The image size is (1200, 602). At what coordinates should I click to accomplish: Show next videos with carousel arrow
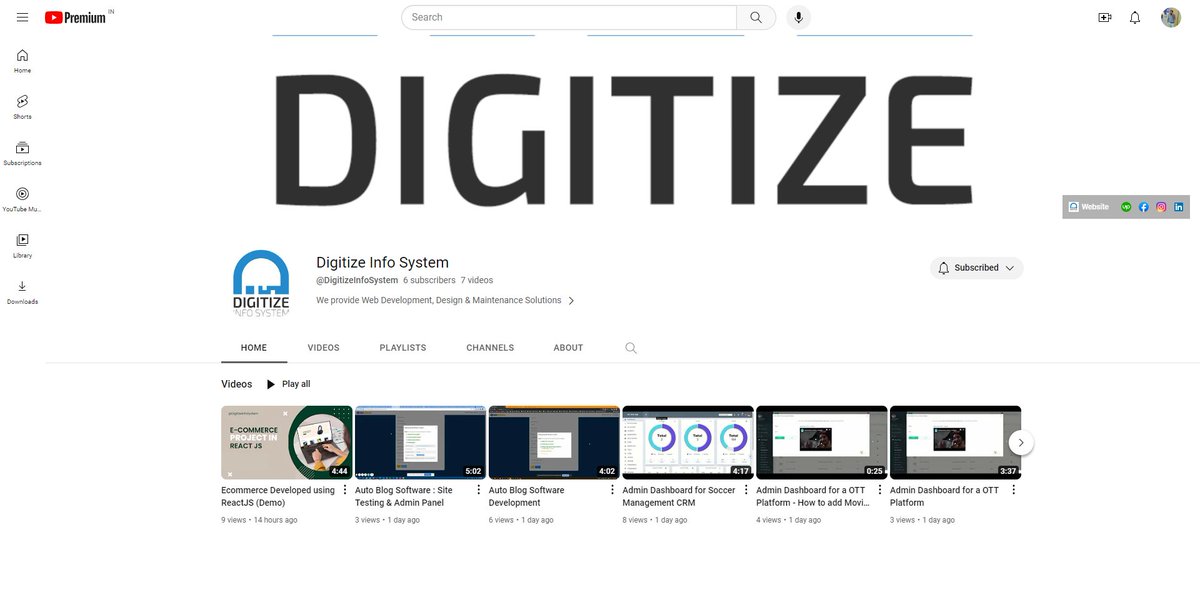(1020, 442)
